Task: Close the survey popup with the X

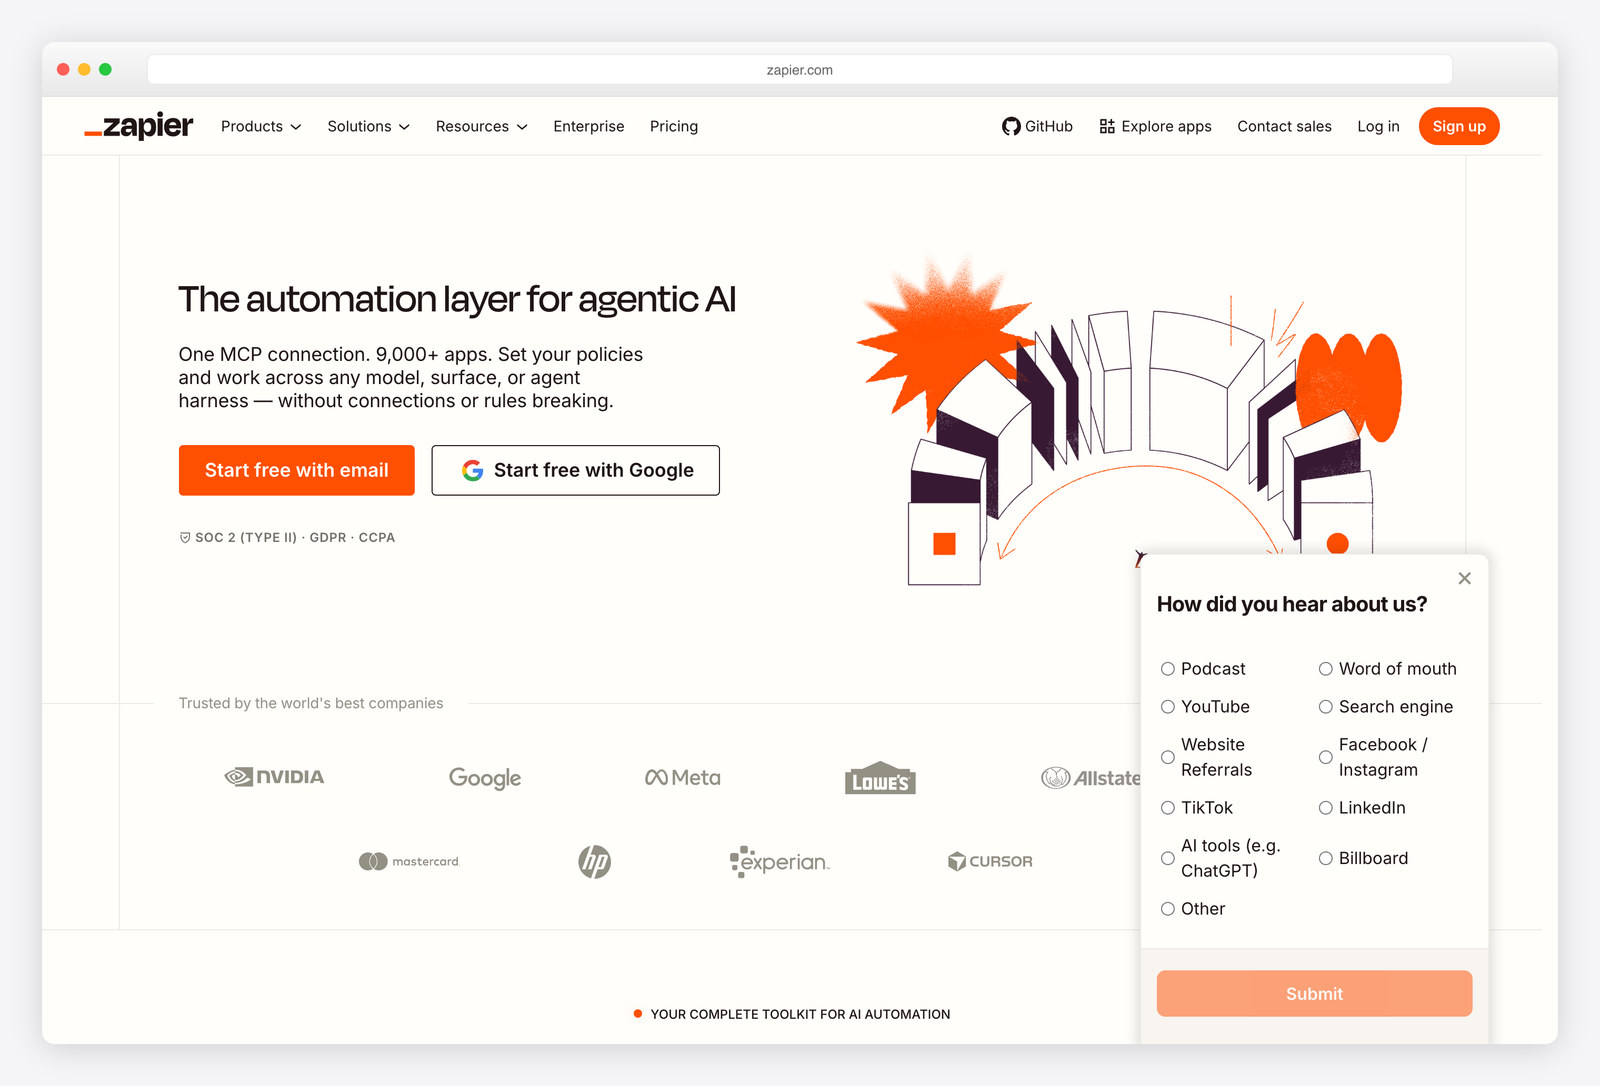Action: click(1464, 578)
